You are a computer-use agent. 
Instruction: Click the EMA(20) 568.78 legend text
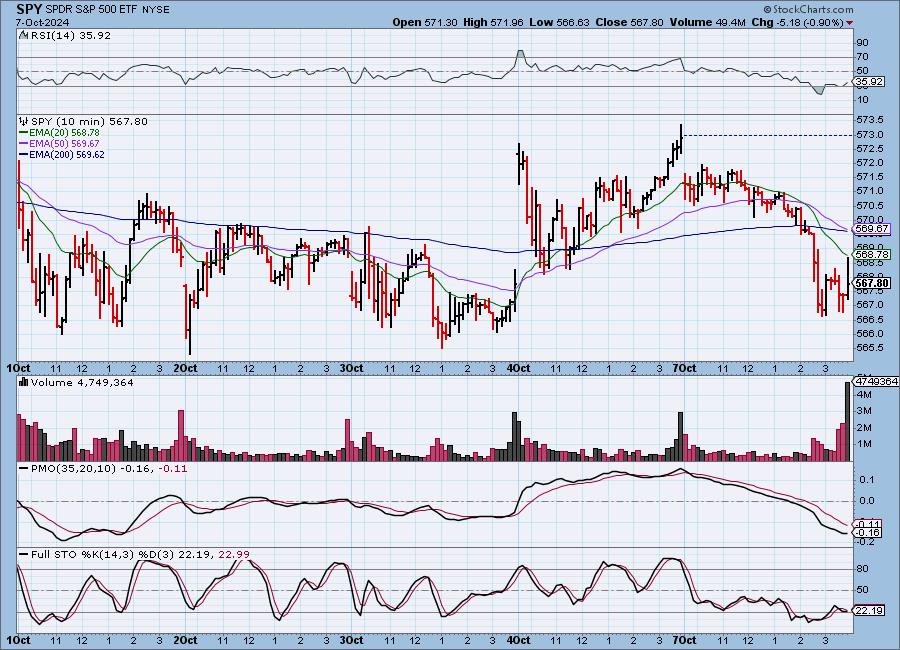pyautogui.click(x=64, y=133)
